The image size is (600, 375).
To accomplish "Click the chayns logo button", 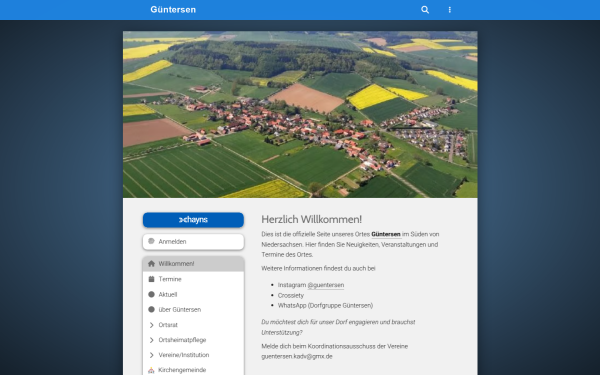I will pyautogui.click(x=193, y=220).
